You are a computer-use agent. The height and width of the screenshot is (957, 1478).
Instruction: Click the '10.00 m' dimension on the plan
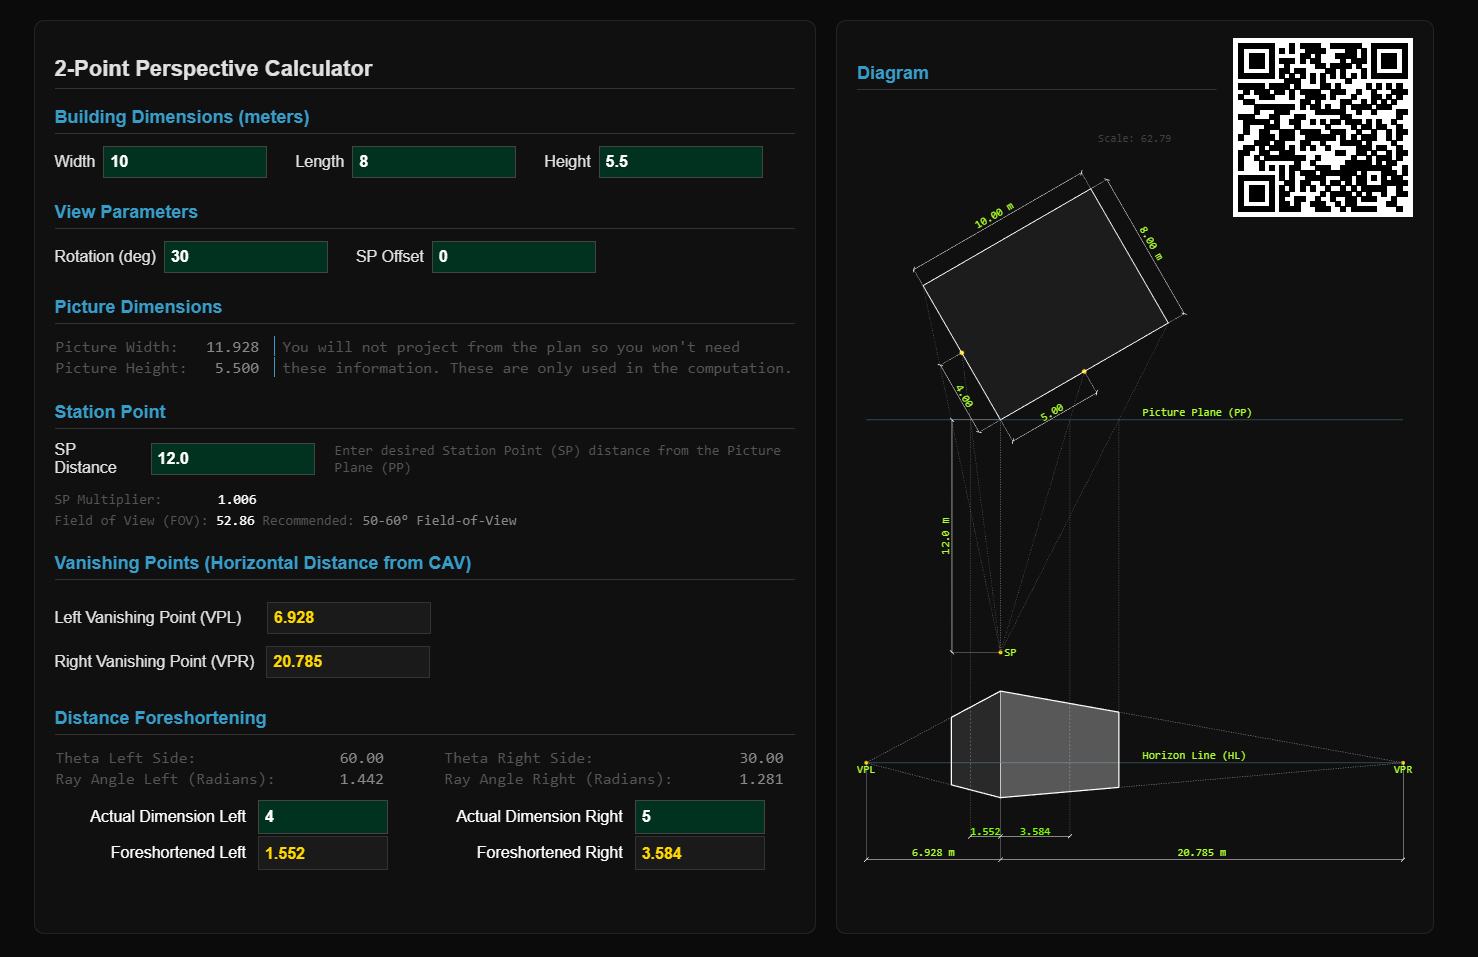(994, 216)
